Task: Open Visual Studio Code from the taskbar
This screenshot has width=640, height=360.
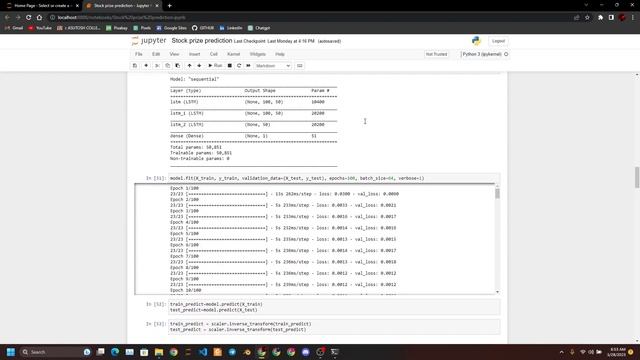Action: pos(203,352)
